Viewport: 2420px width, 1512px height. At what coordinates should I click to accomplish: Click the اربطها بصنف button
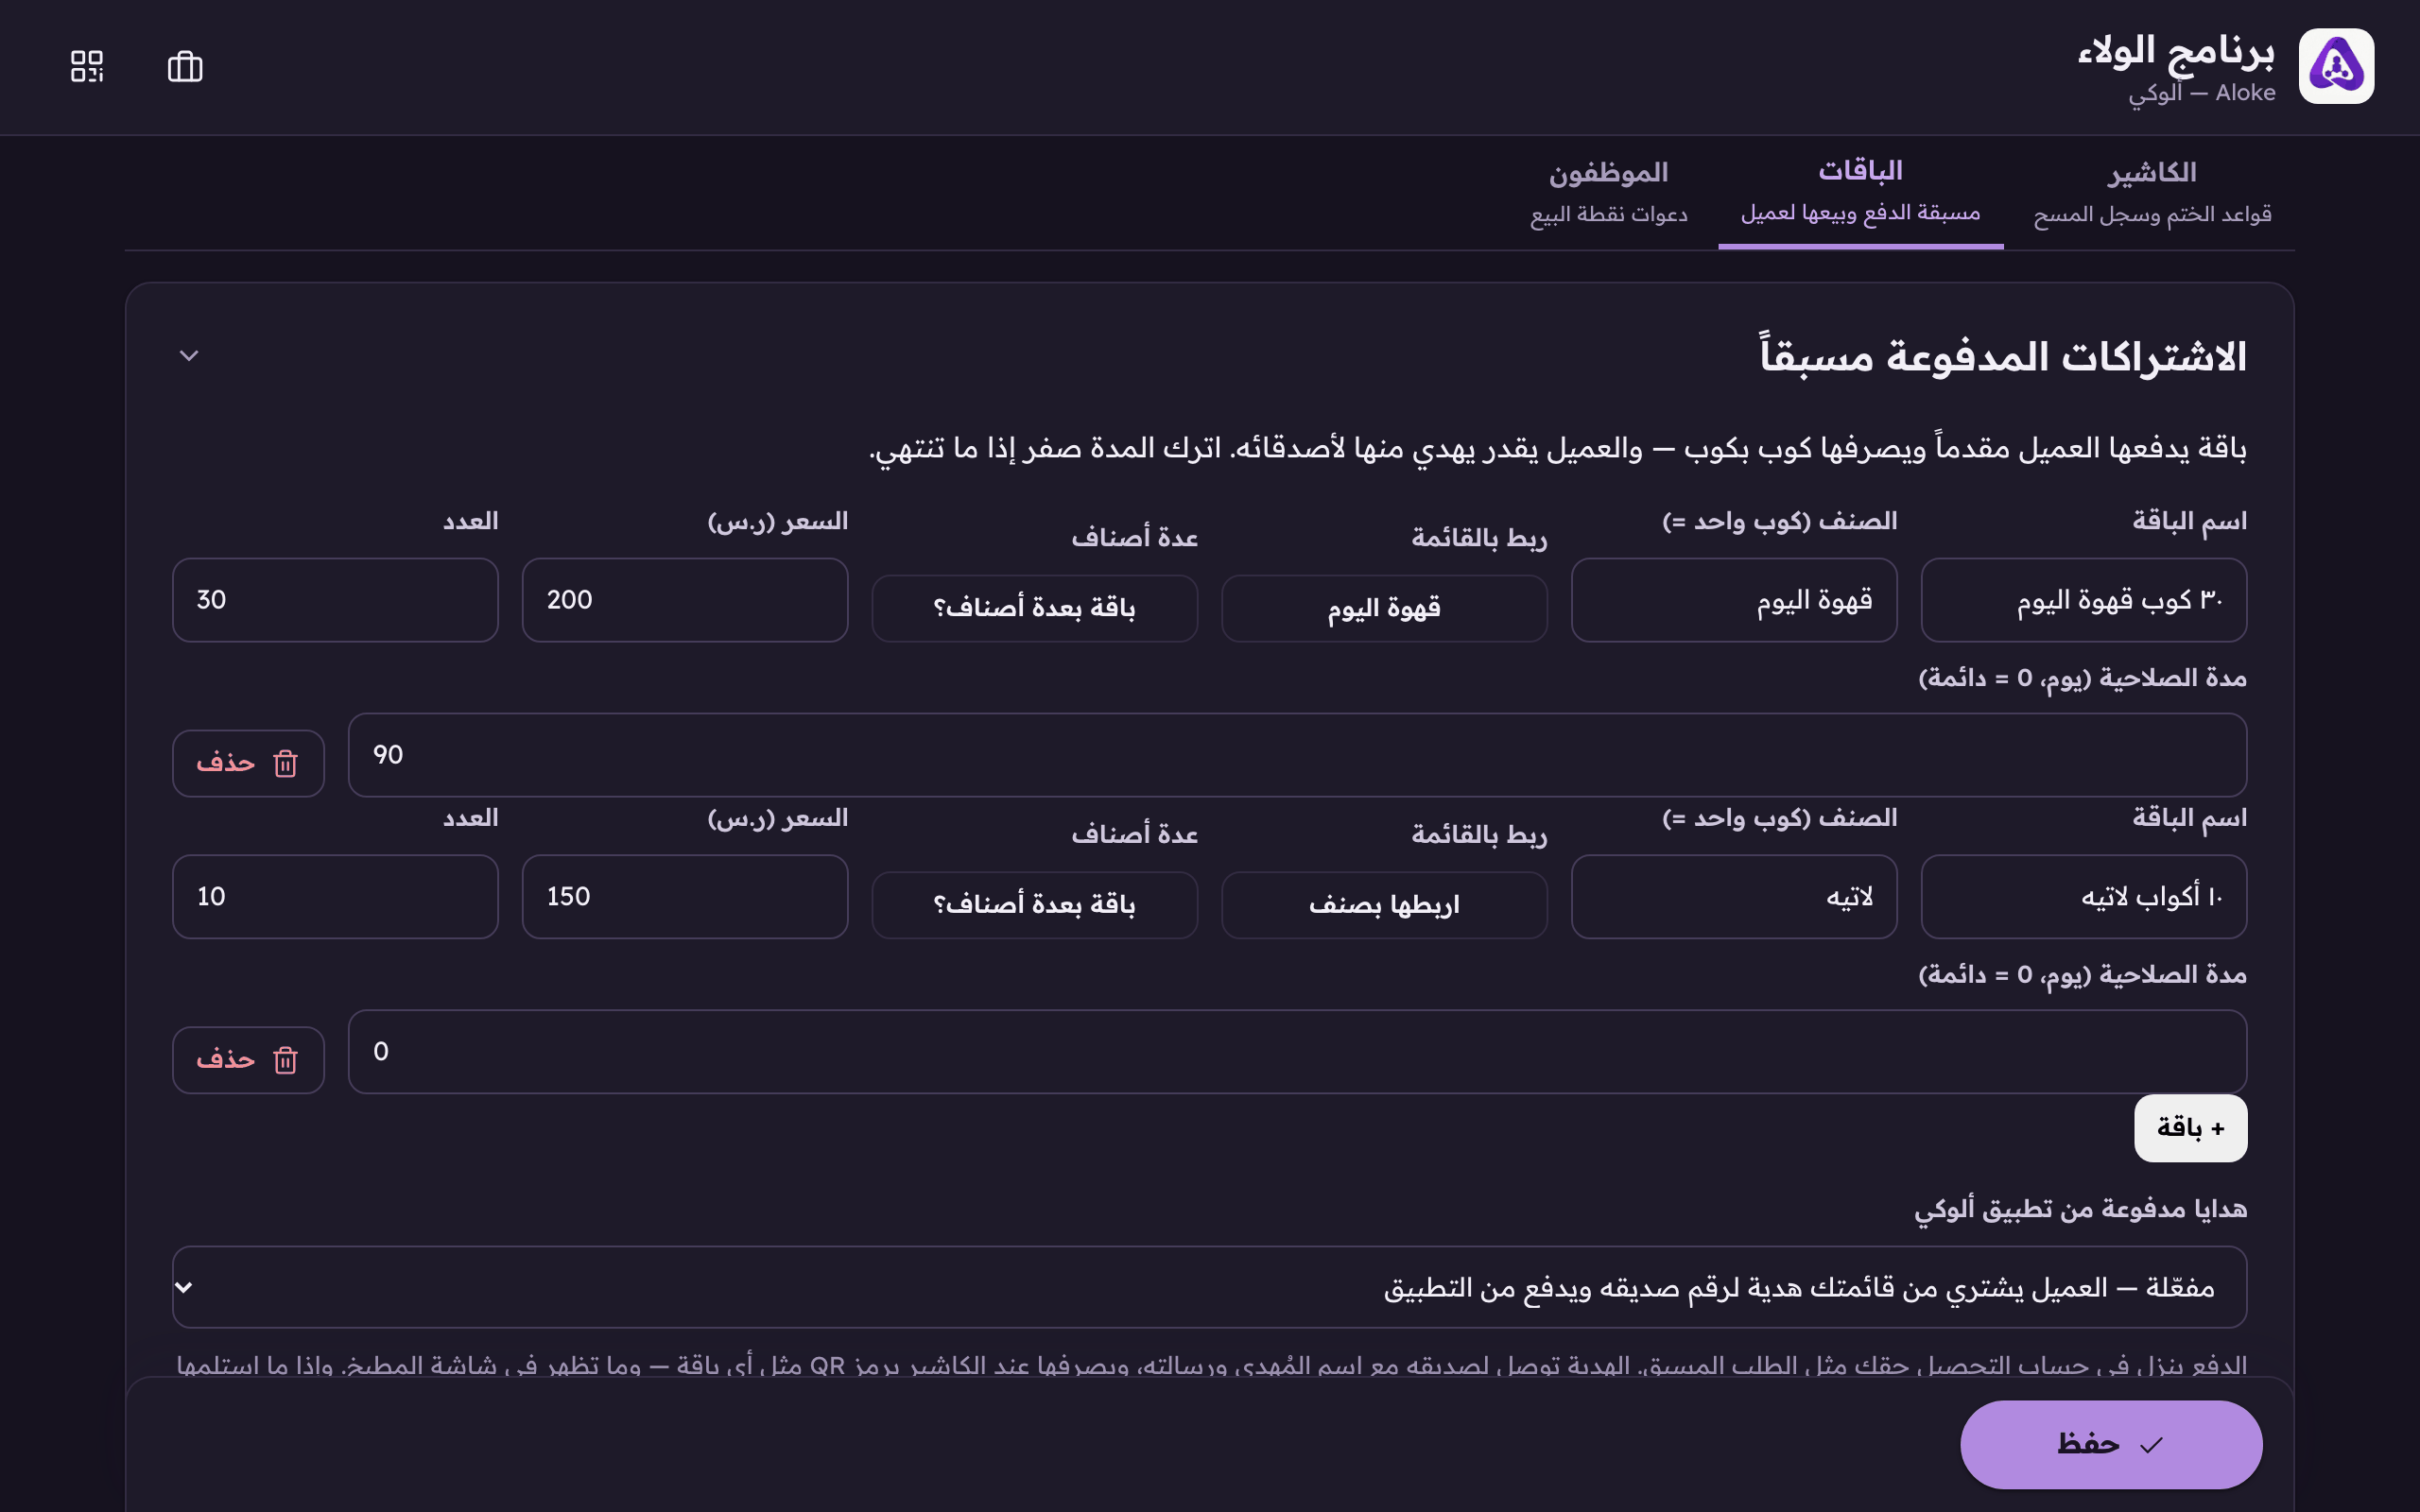(x=1384, y=905)
